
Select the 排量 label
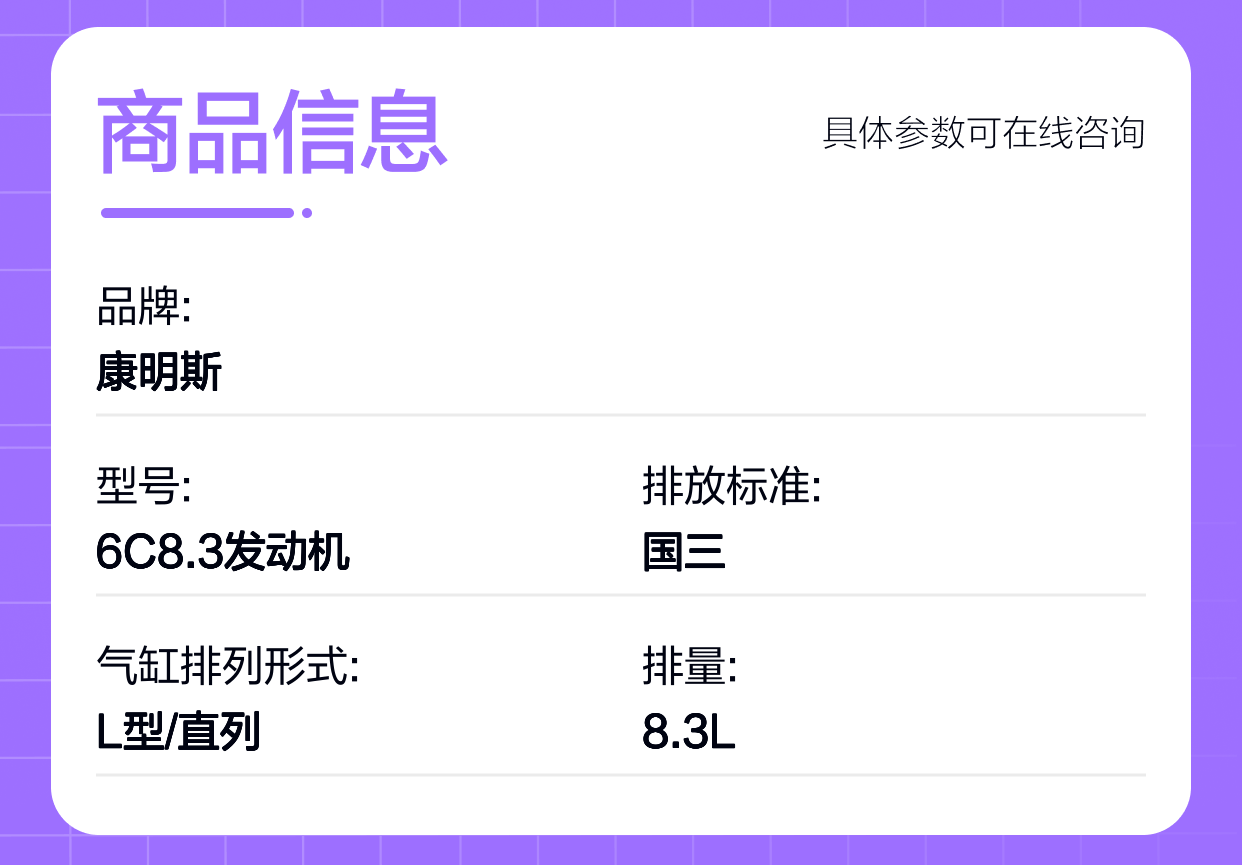pos(690,667)
